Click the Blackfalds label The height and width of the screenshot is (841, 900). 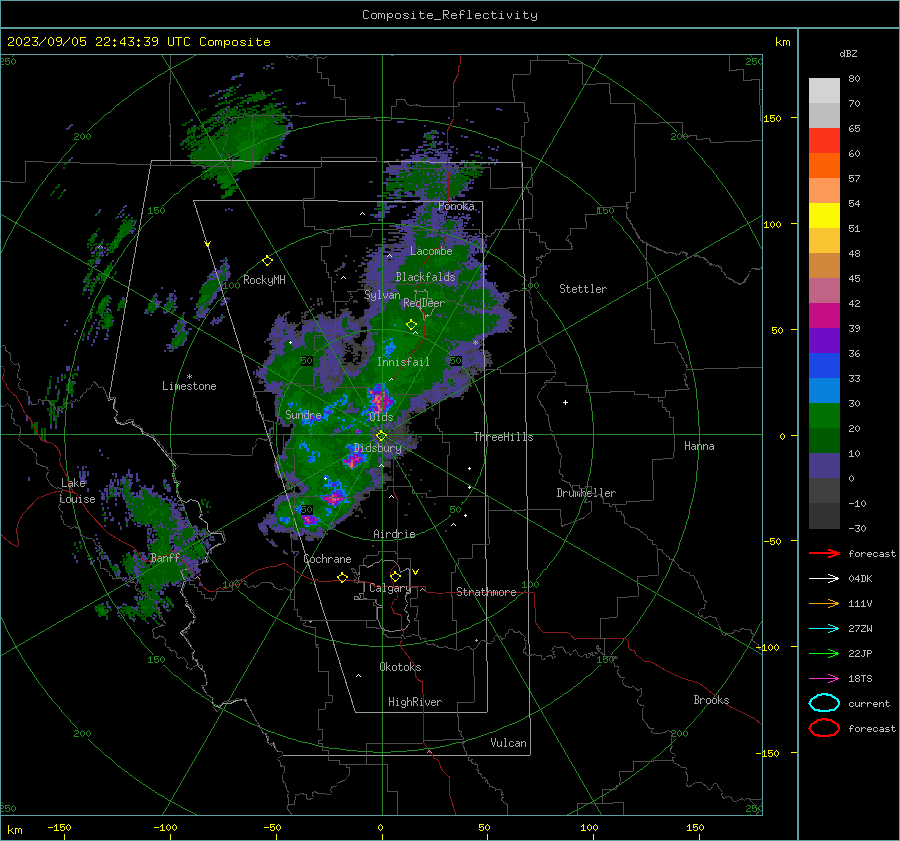click(x=425, y=277)
